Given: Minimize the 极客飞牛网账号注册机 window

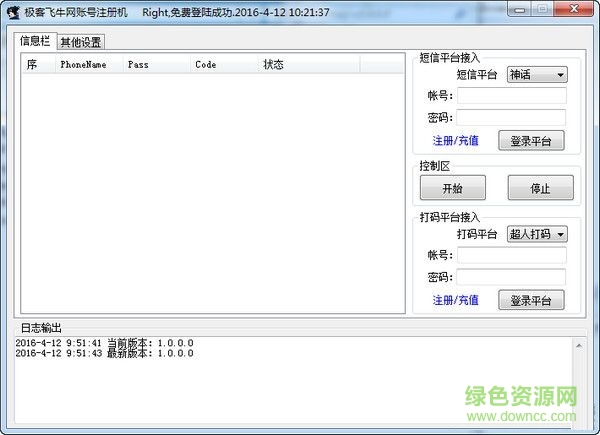Looking at the screenshot, I should 519,10.
